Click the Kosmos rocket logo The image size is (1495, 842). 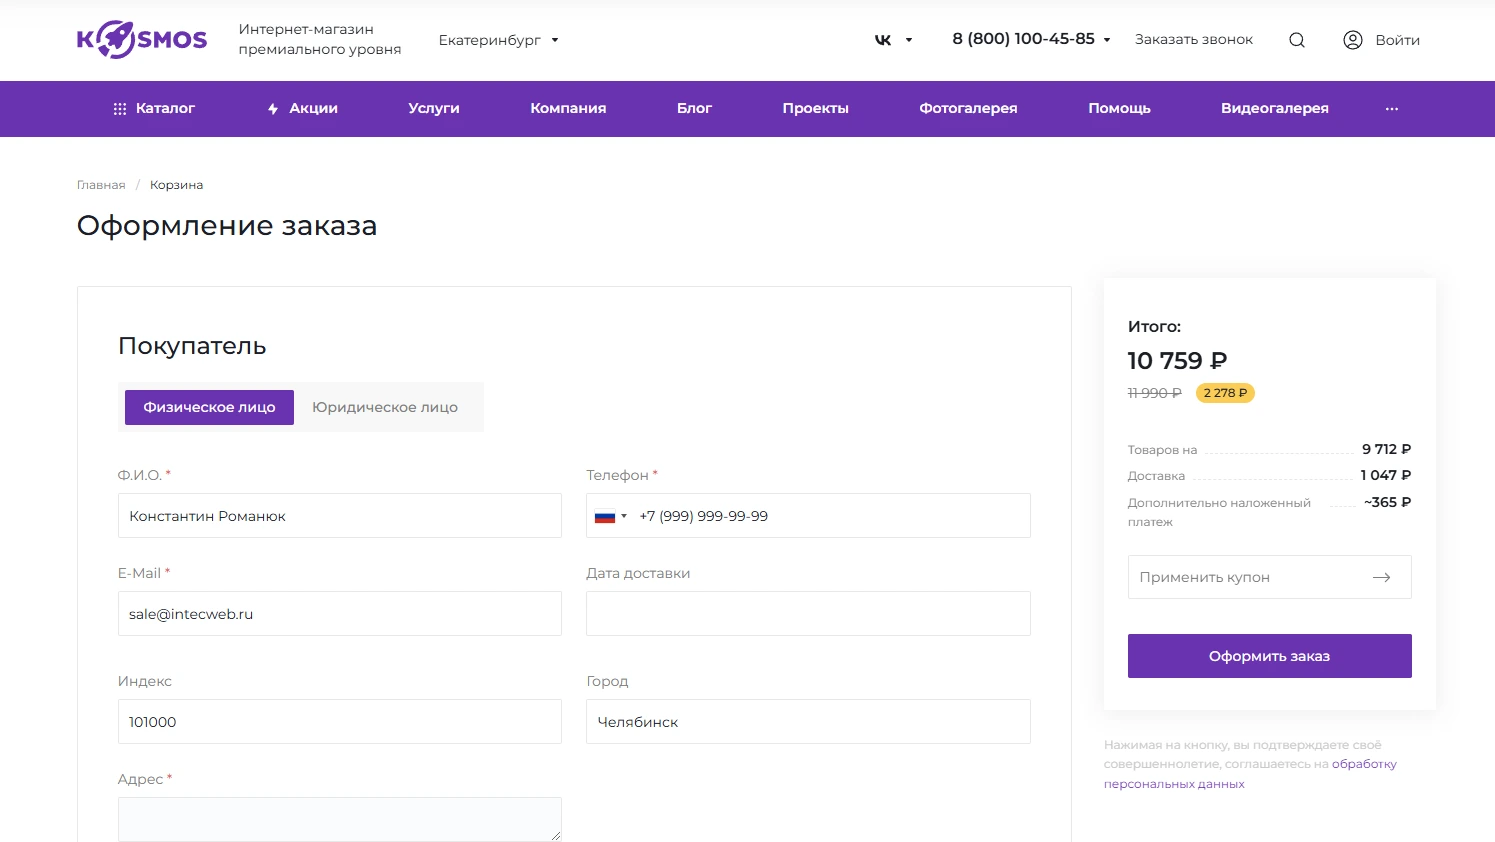click(x=141, y=40)
